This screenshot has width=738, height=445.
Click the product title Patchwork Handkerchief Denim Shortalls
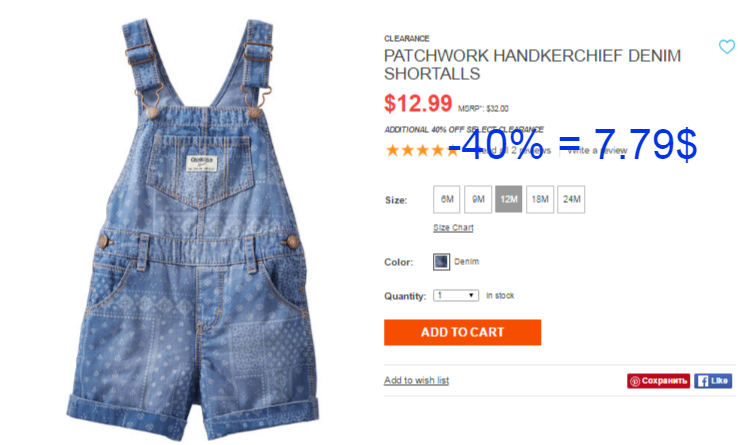click(532, 65)
